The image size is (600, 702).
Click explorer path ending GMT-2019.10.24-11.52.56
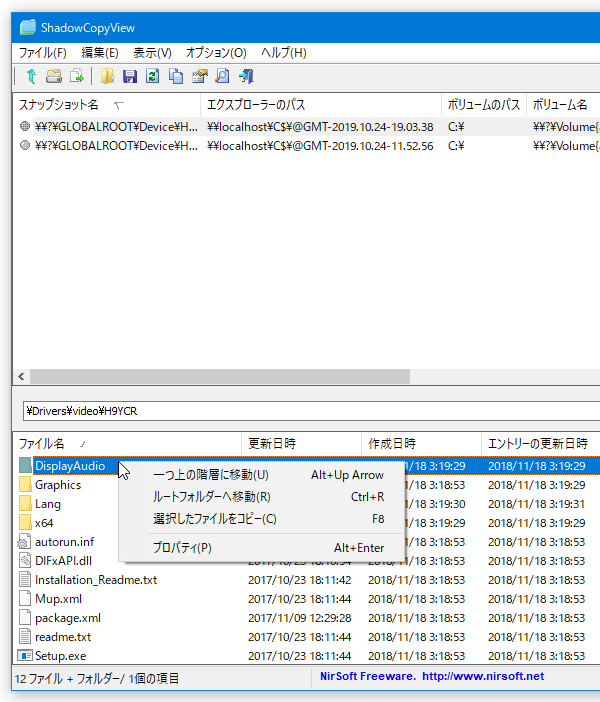(x=320, y=146)
